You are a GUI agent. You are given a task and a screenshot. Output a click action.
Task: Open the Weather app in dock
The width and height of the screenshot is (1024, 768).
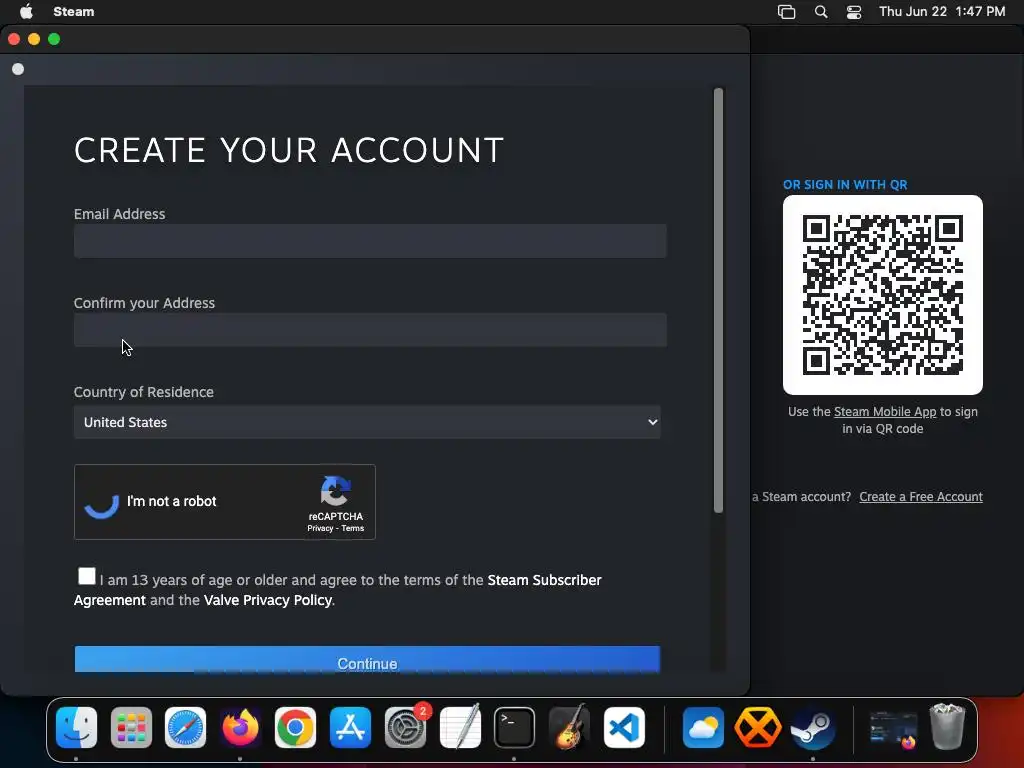703,728
